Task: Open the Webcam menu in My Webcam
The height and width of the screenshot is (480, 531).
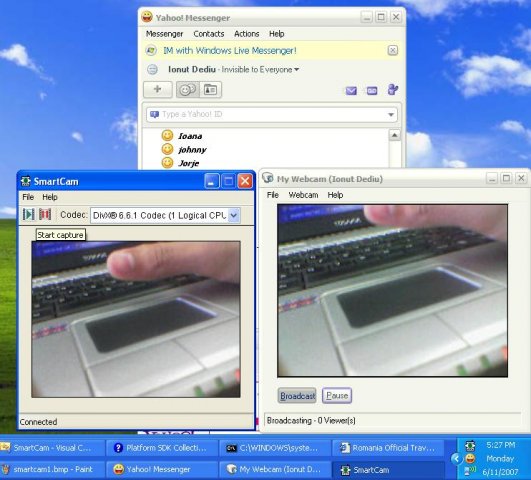Action: (x=303, y=195)
